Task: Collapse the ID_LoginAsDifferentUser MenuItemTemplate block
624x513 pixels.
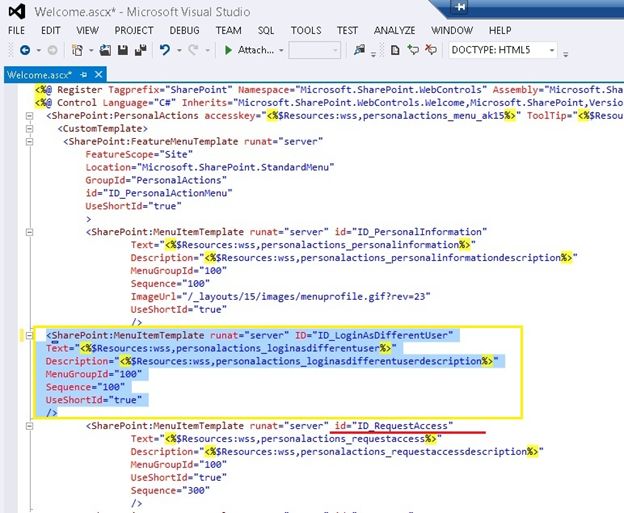Action: [x=29, y=335]
